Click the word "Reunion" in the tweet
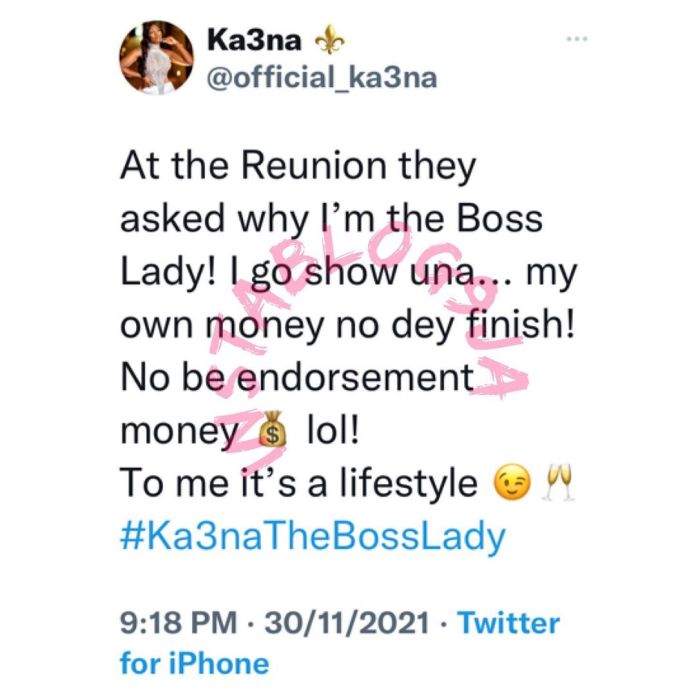The width and height of the screenshot is (696, 696). tap(316, 166)
